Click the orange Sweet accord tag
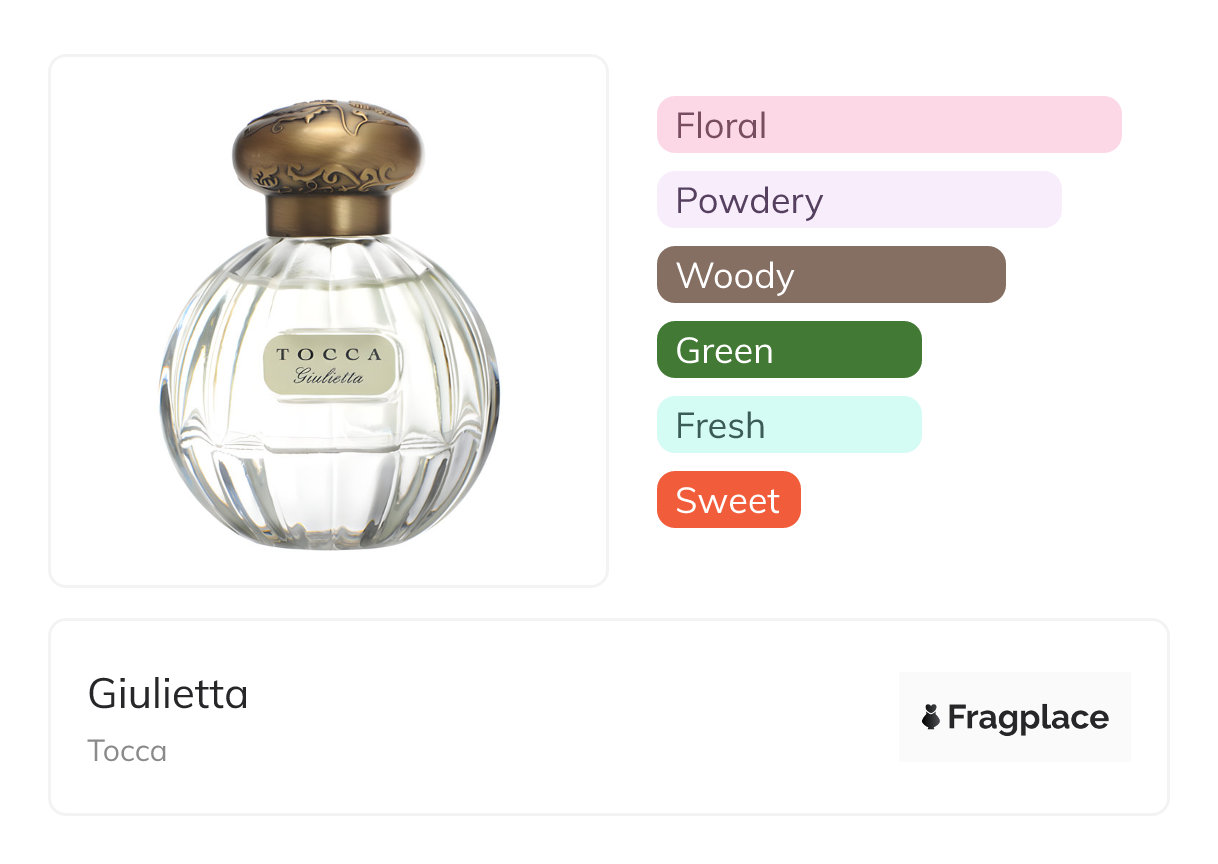 click(x=728, y=500)
